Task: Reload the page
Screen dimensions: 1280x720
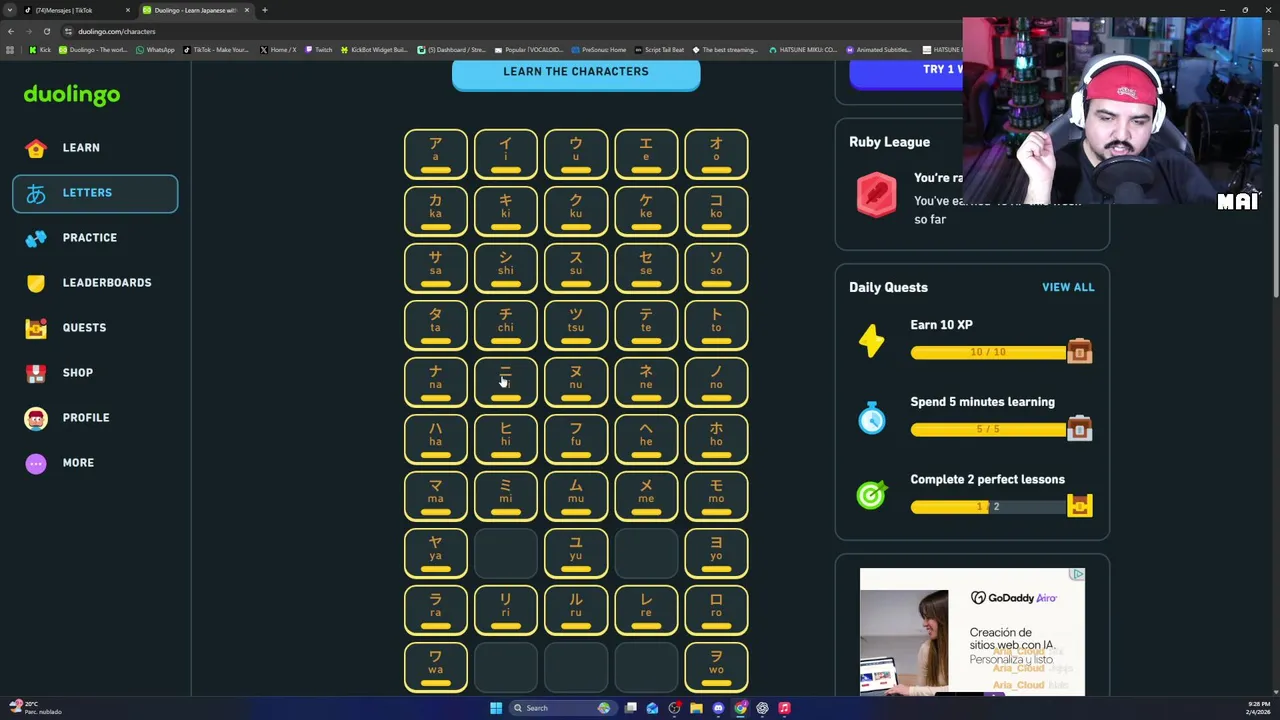Action: (x=46, y=31)
